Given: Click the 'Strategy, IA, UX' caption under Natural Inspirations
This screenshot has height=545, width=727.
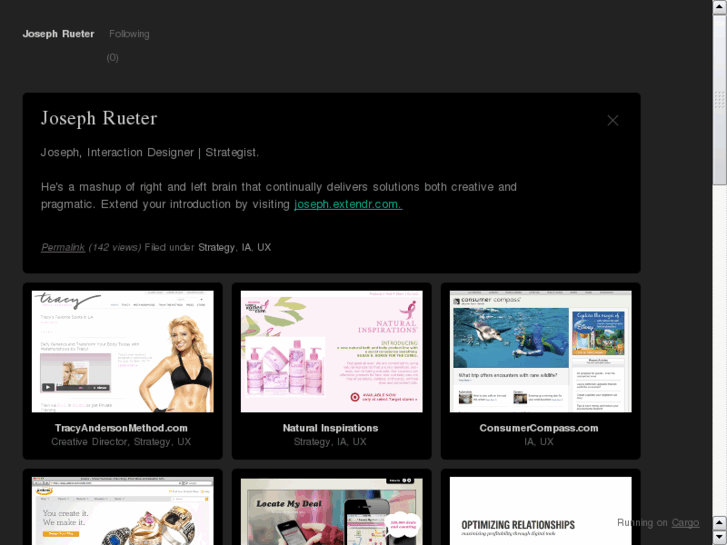Looking at the screenshot, I should pos(330,442).
